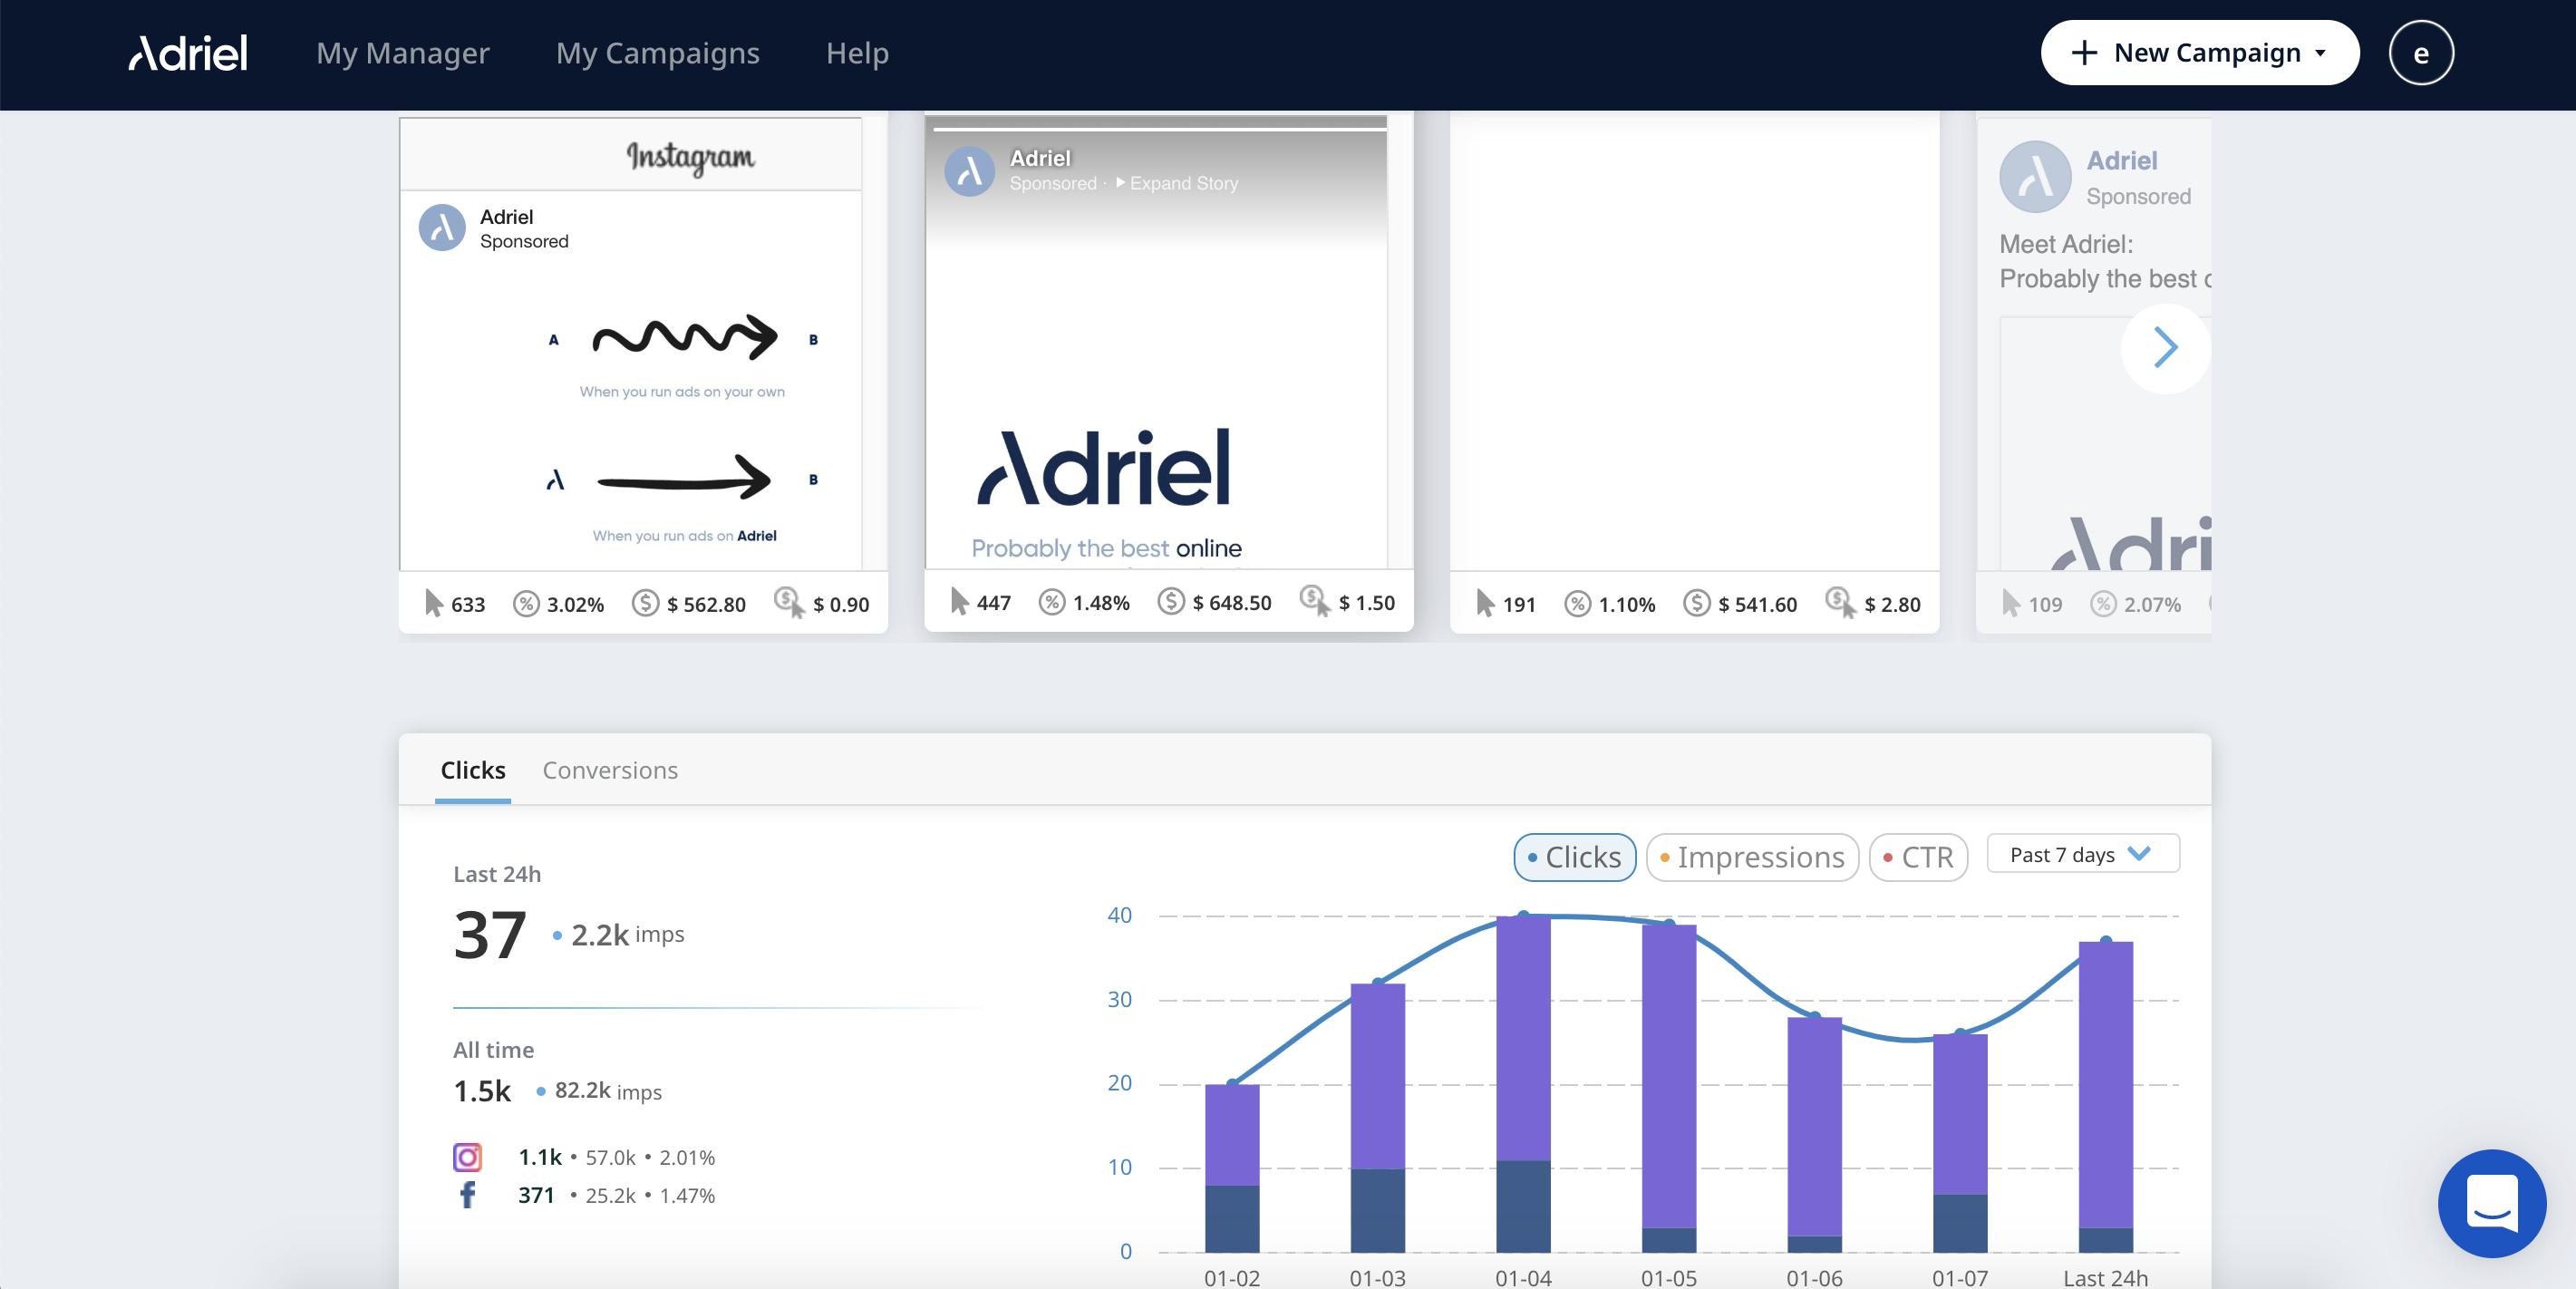Image resolution: width=2576 pixels, height=1289 pixels.
Task: Toggle the Clicks chart series
Action: (x=1574, y=857)
